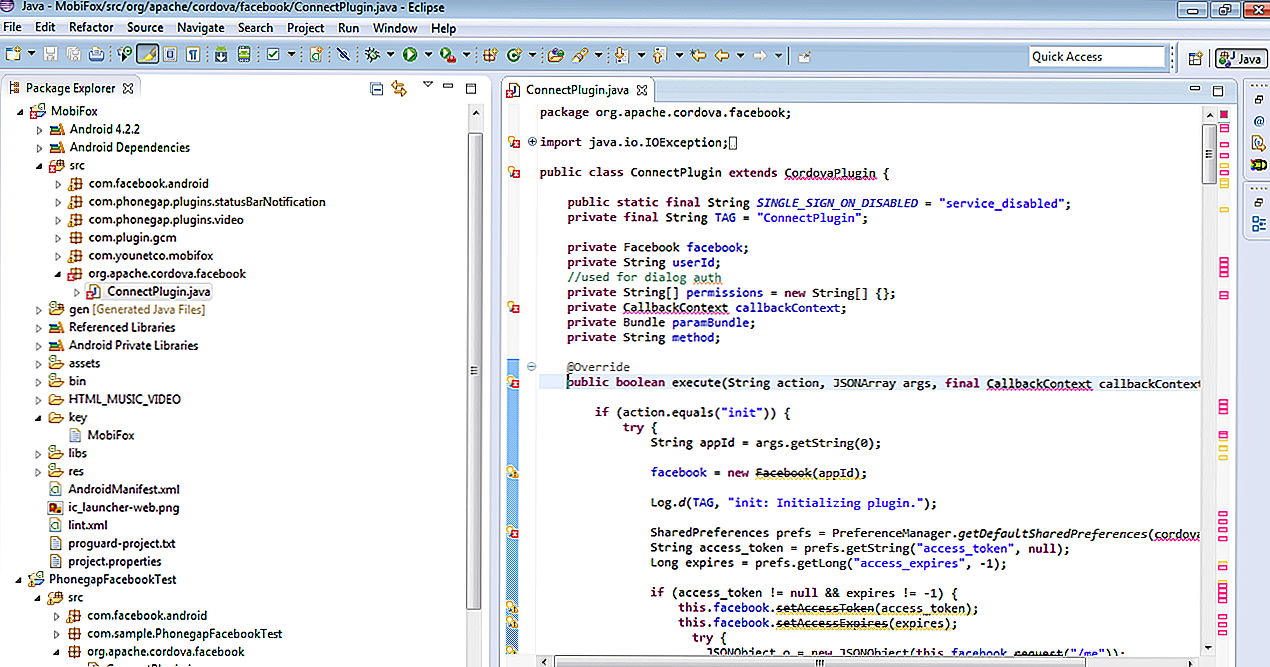Click inside the Quick Access field
The width and height of the screenshot is (1270, 667).
(x=1095, y=56)
